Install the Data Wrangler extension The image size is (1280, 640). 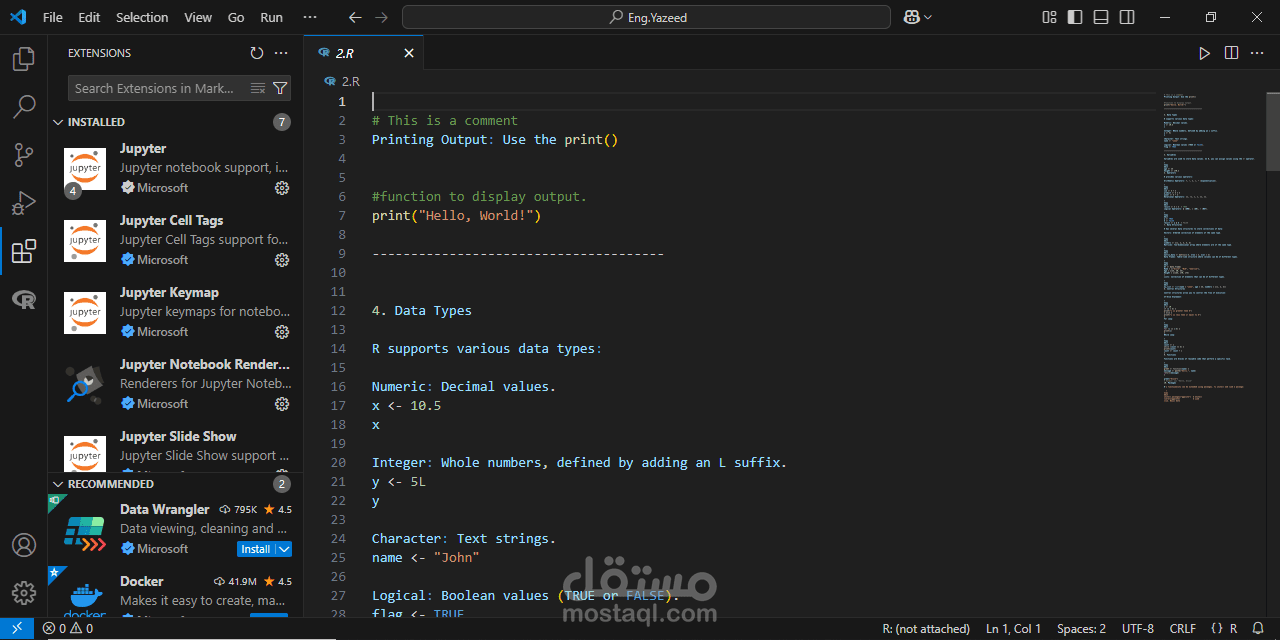coord(256,549)
